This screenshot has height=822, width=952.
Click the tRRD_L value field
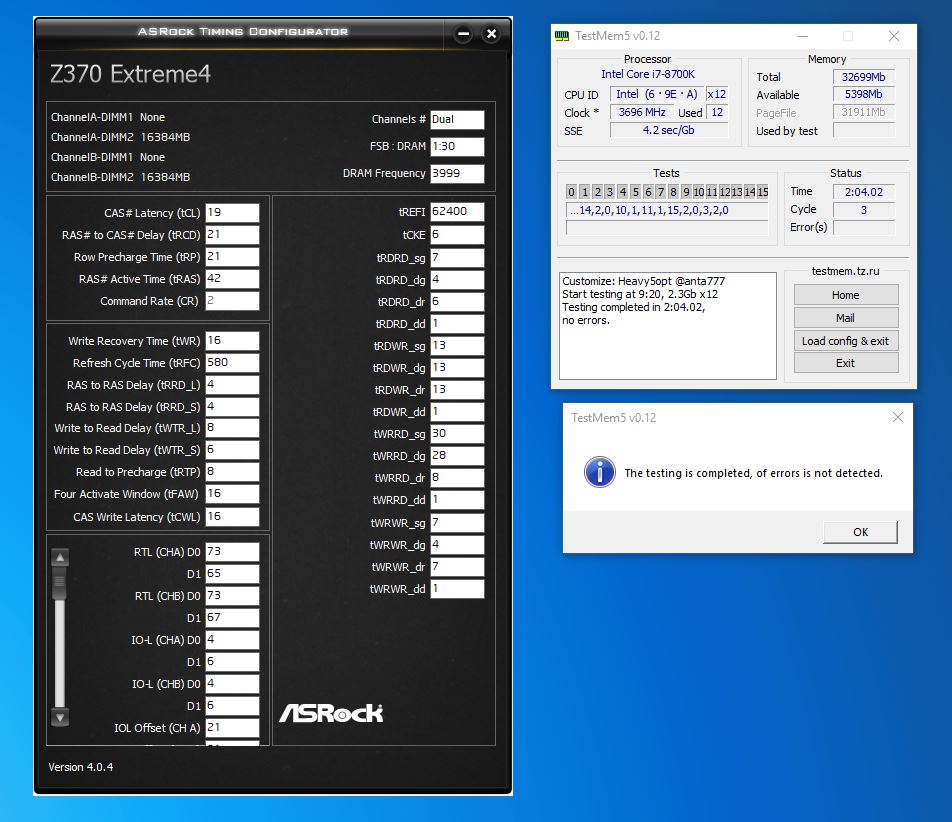coord(232,385)
